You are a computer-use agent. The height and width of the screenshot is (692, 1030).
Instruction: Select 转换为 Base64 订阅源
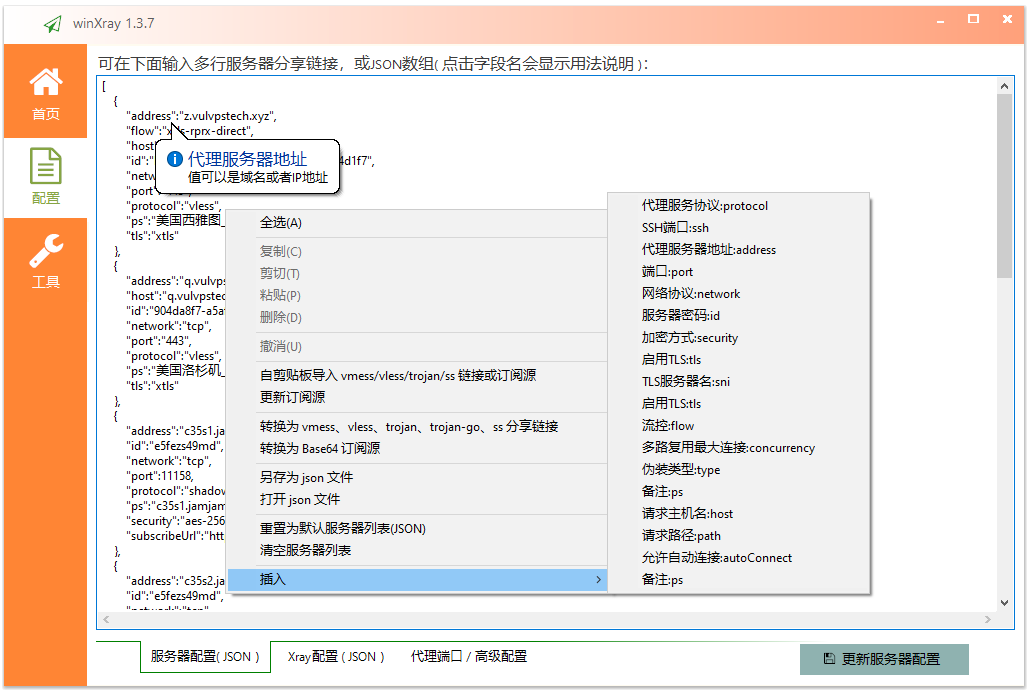(416, 448)
